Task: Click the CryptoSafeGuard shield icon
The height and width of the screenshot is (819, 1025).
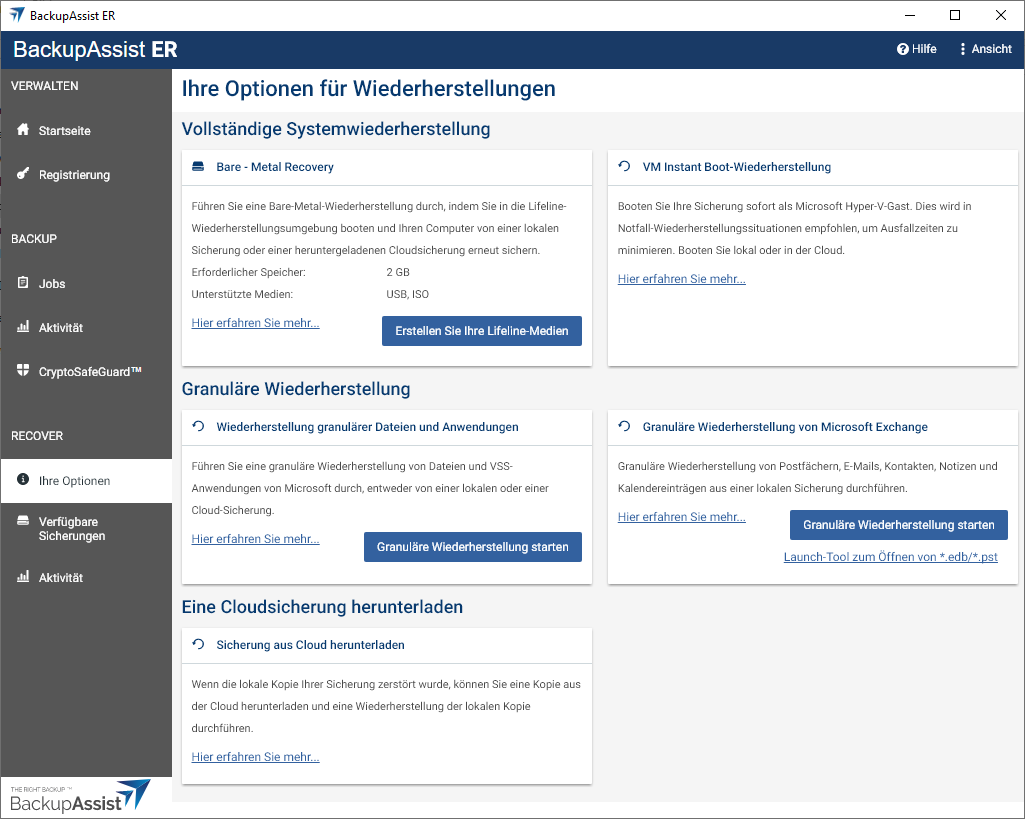Action: point(23,371)
